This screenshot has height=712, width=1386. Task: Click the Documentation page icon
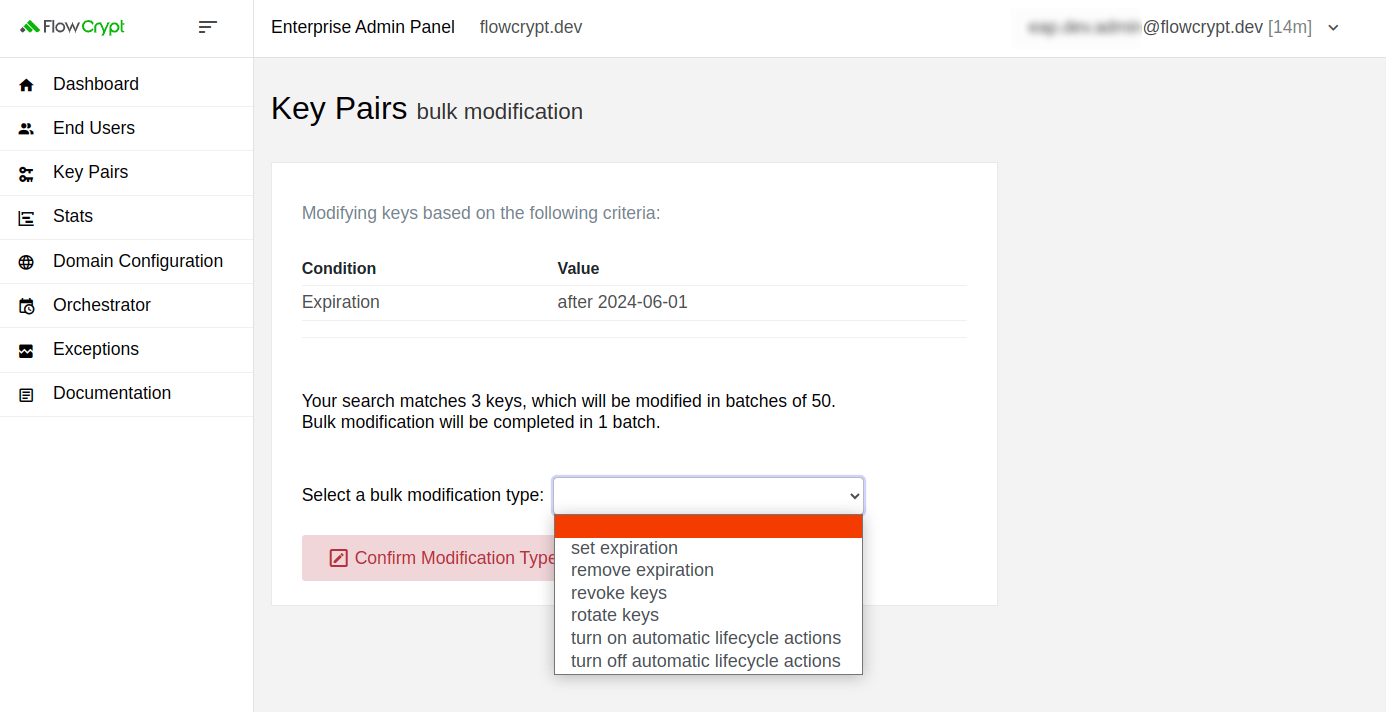click(x=26, y=394)
